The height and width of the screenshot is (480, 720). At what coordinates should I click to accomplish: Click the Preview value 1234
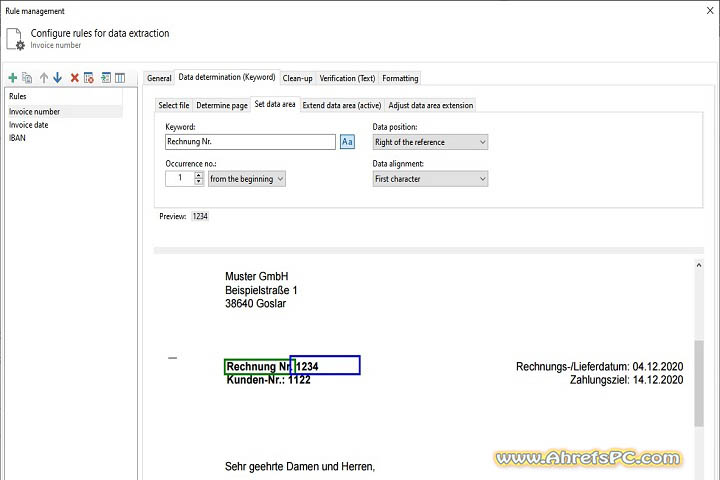(x=200, y=216)
